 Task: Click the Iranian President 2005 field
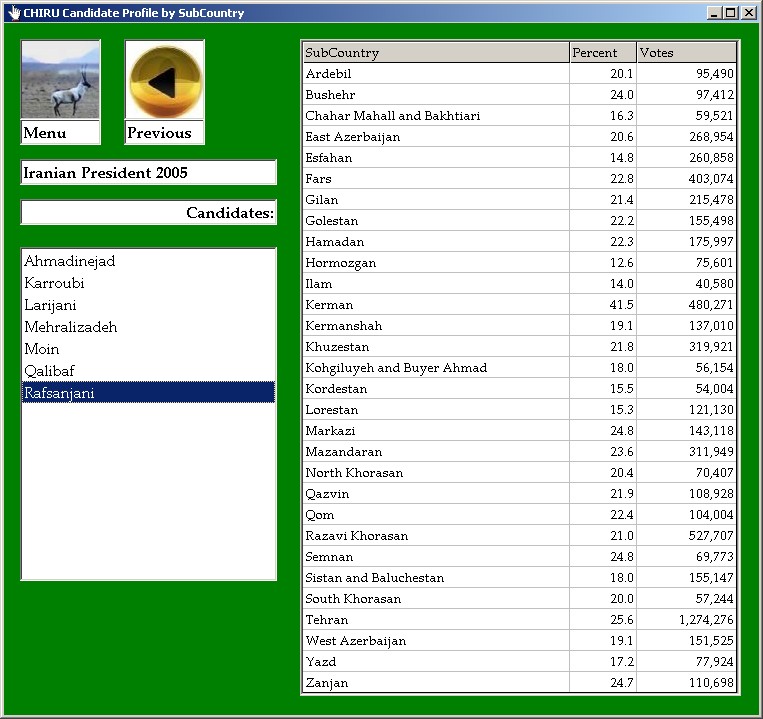coord(148,173)
